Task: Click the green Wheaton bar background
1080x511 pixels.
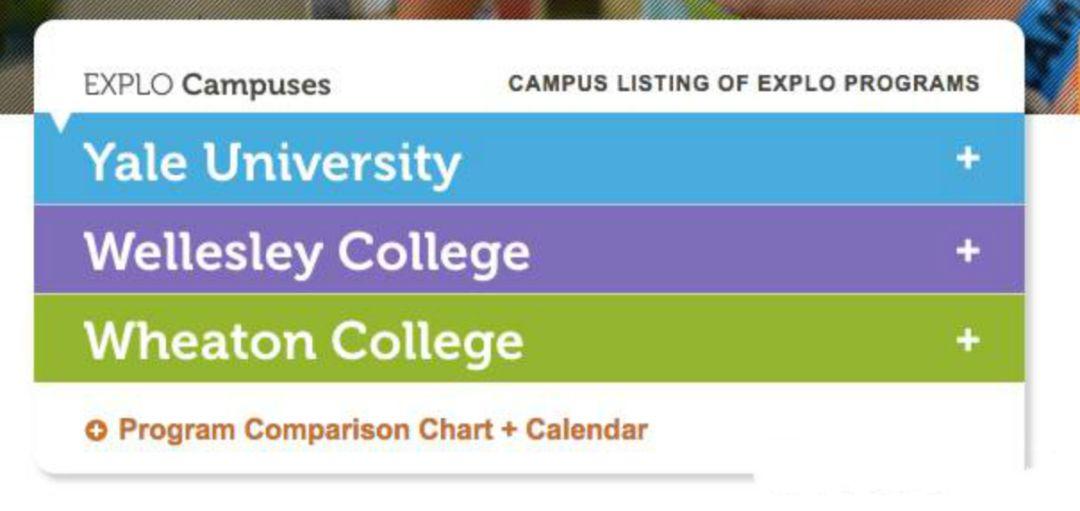Action: click(x=740, y=340)
